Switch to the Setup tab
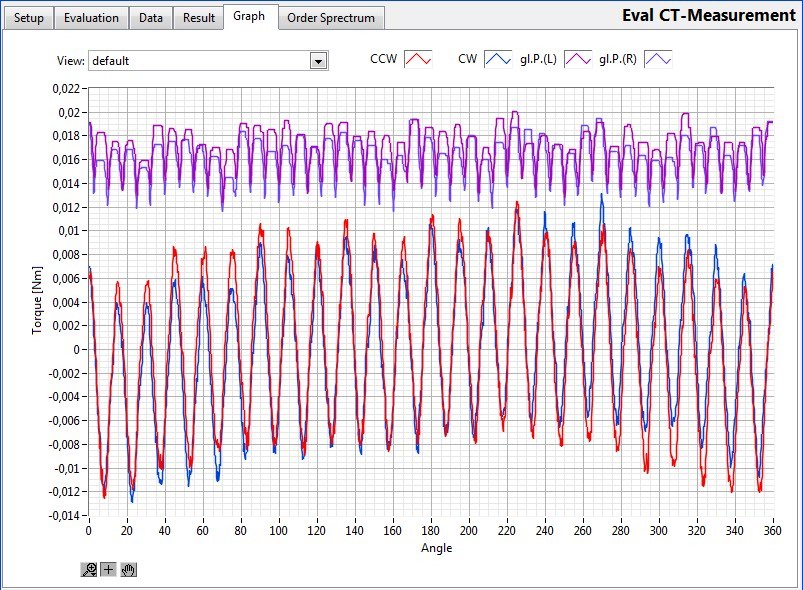Image resolution: width=803 pixels, height=590 pixels. [x=28, y=18]
